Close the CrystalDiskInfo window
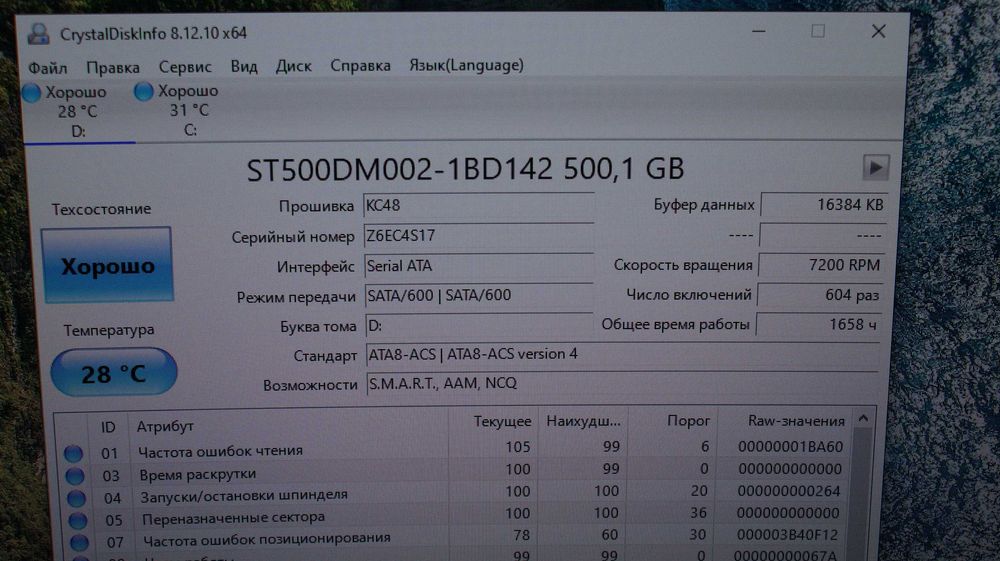This screenshot has width=1000, height=561. point(878,31)
